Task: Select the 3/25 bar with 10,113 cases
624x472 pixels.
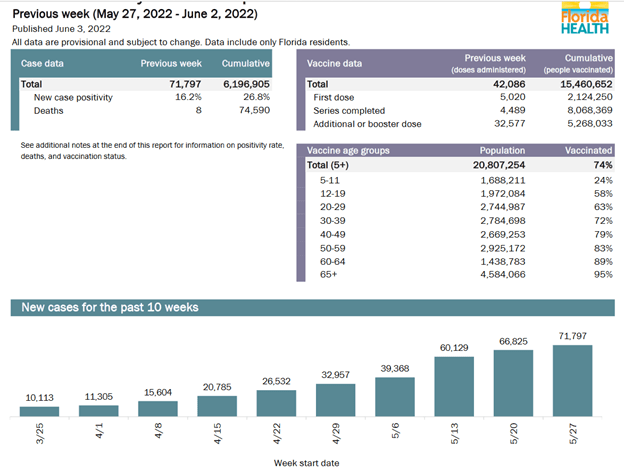Action: pyautogui.click(x=39, y=410)
